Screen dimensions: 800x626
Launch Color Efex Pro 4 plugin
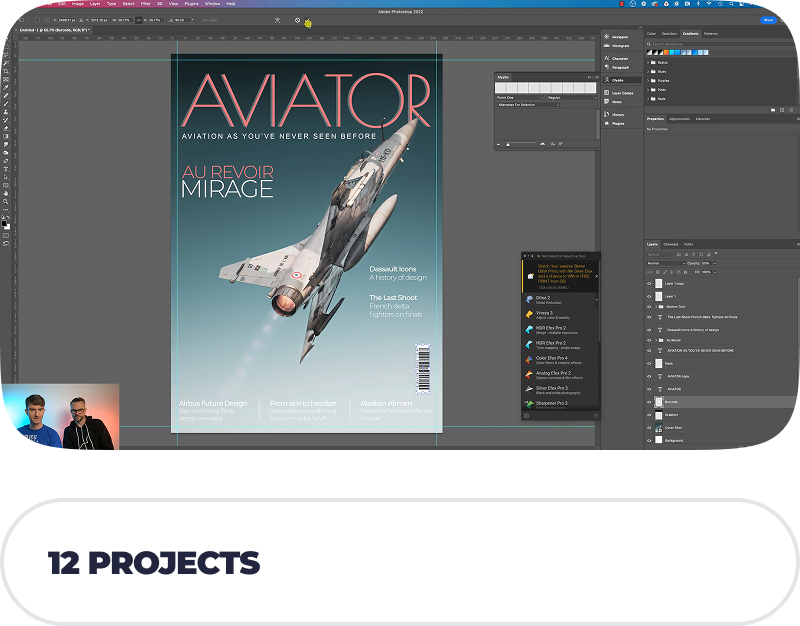pos(560,360)
